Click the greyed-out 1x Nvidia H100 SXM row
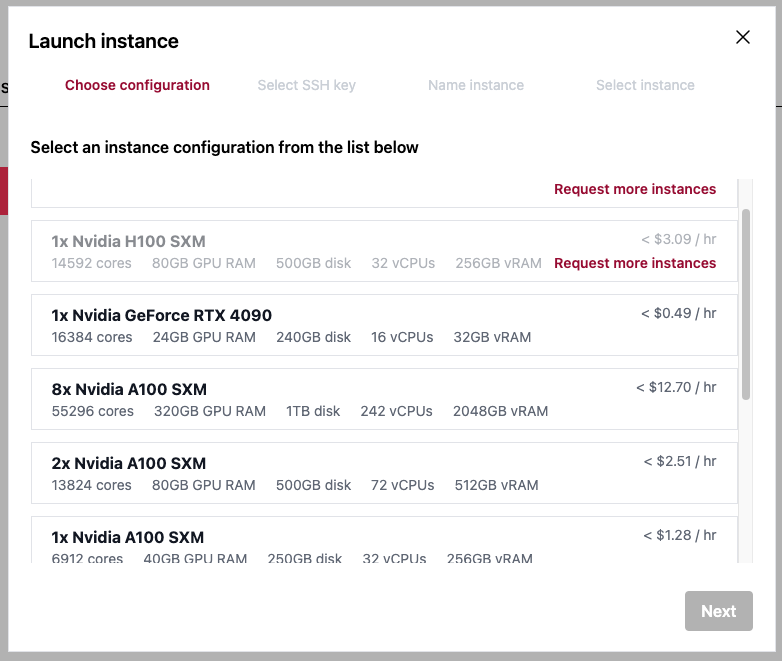Screen dimensions: 782x661 [300, 251]
